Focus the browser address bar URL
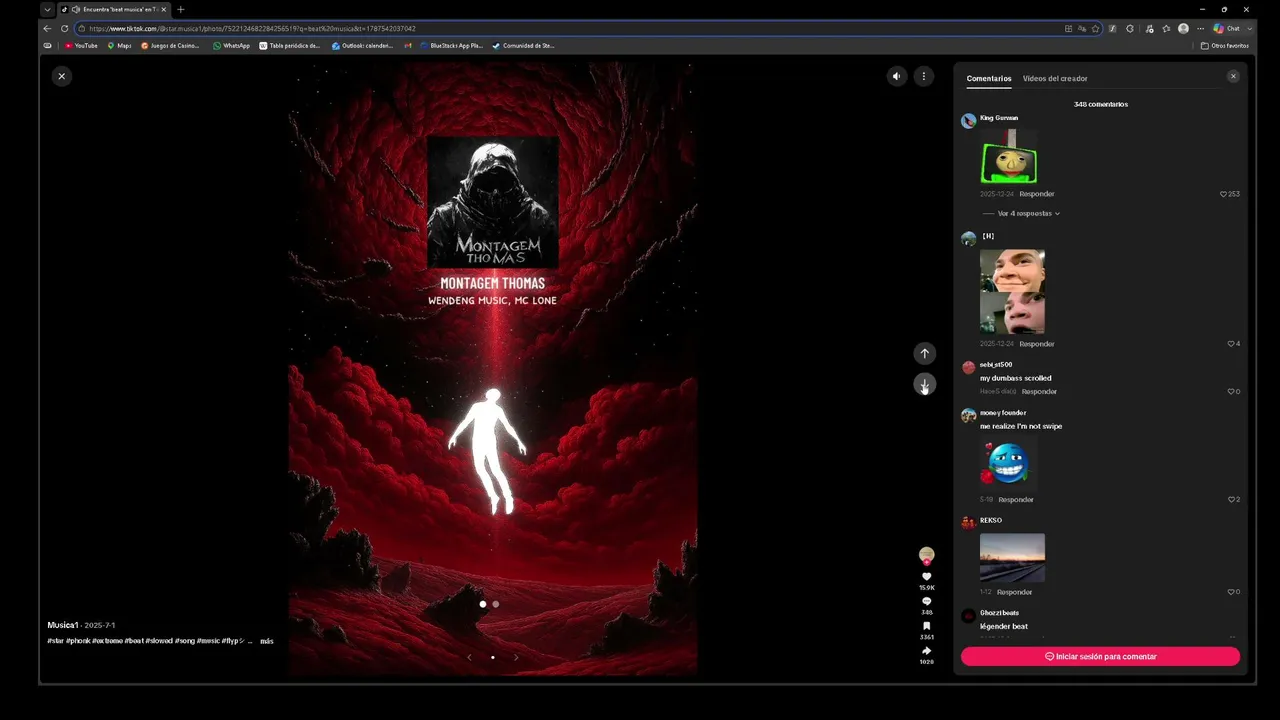The image size is (1280, 720). coord(570,28)
